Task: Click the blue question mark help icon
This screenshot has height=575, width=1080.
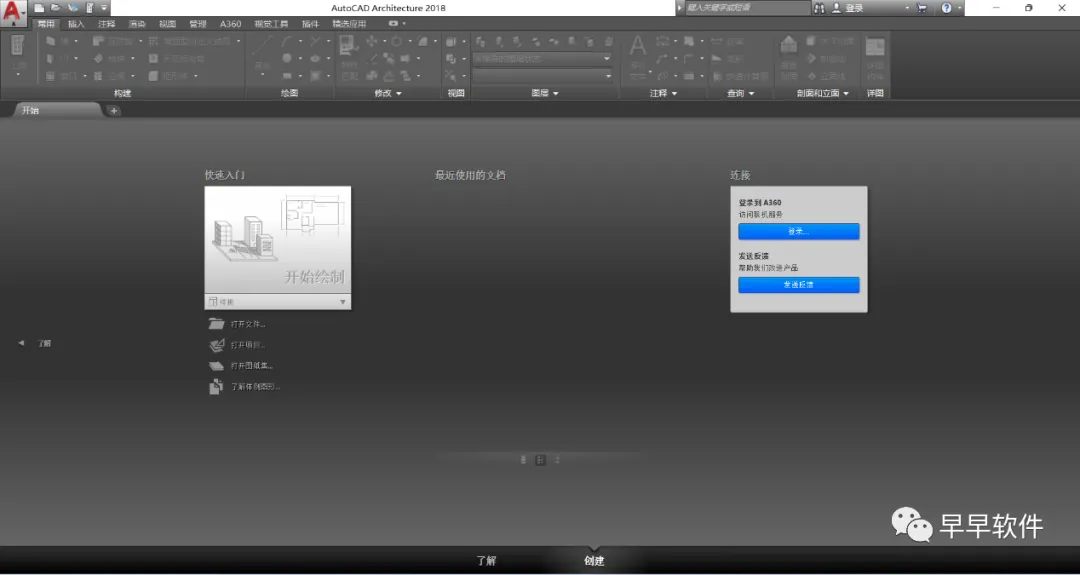Action: coord(946,8)
